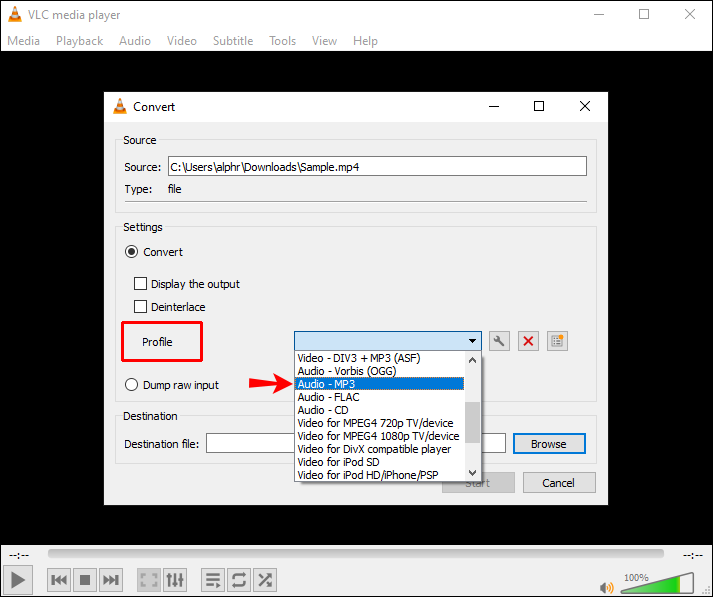
Task: Click the Browse button
Action: coord(549,443)
